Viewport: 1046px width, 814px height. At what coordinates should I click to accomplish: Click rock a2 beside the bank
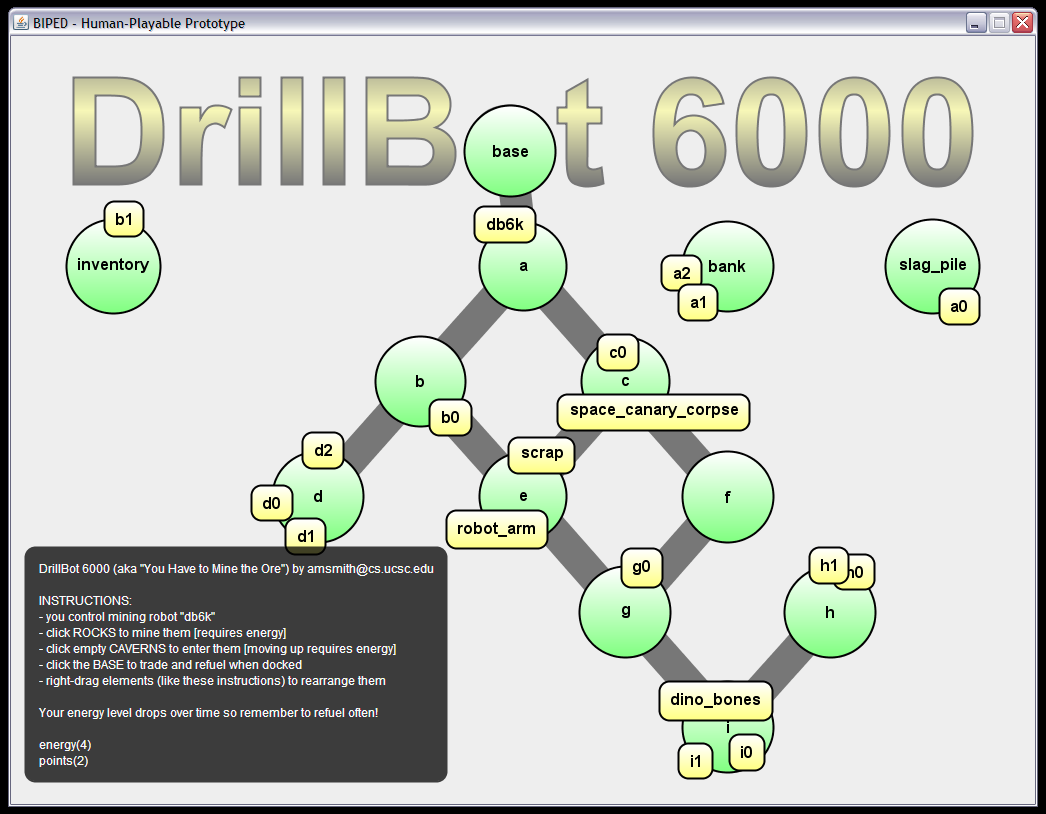click(682, 272)
